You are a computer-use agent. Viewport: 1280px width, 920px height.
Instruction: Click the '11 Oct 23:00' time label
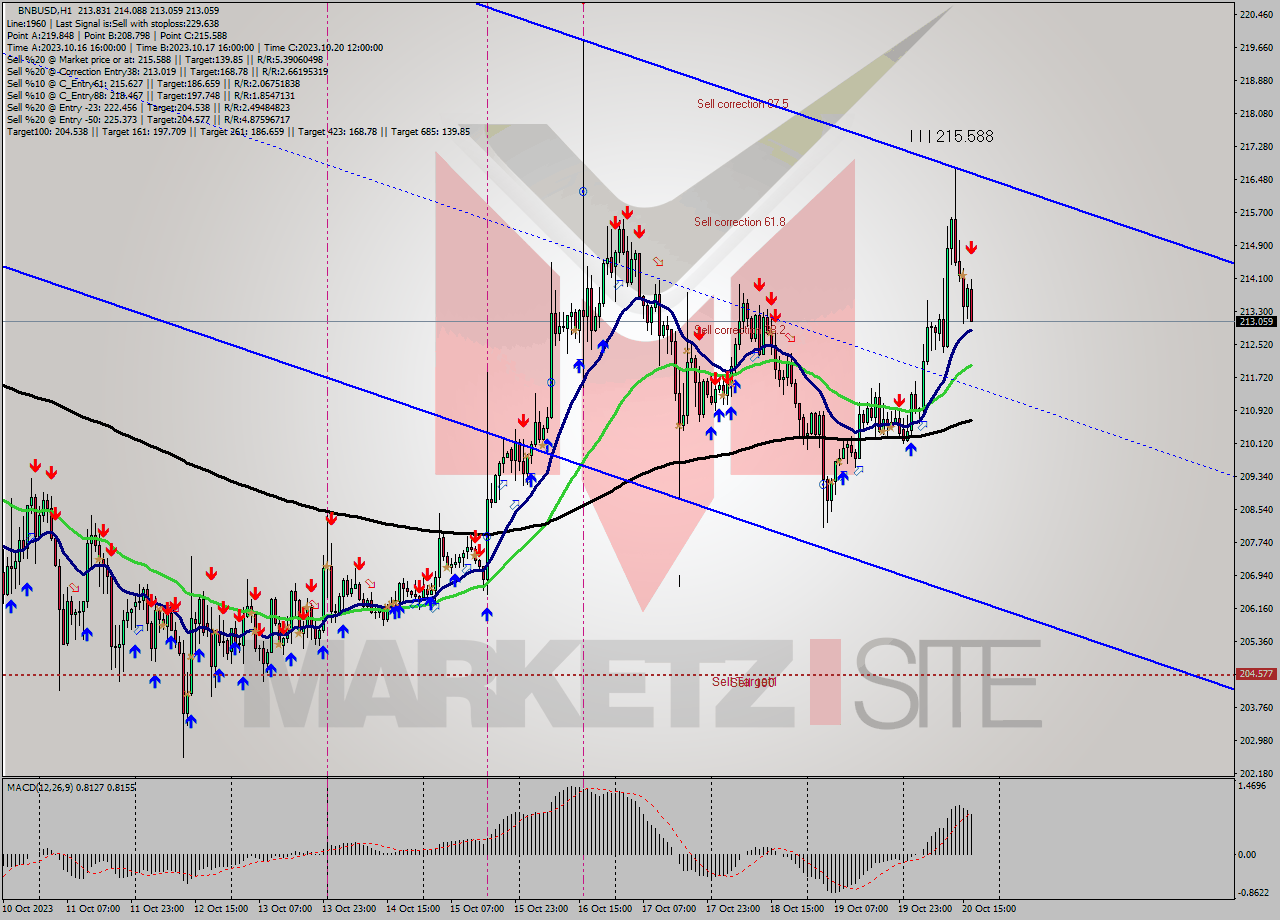click(157, 910)
